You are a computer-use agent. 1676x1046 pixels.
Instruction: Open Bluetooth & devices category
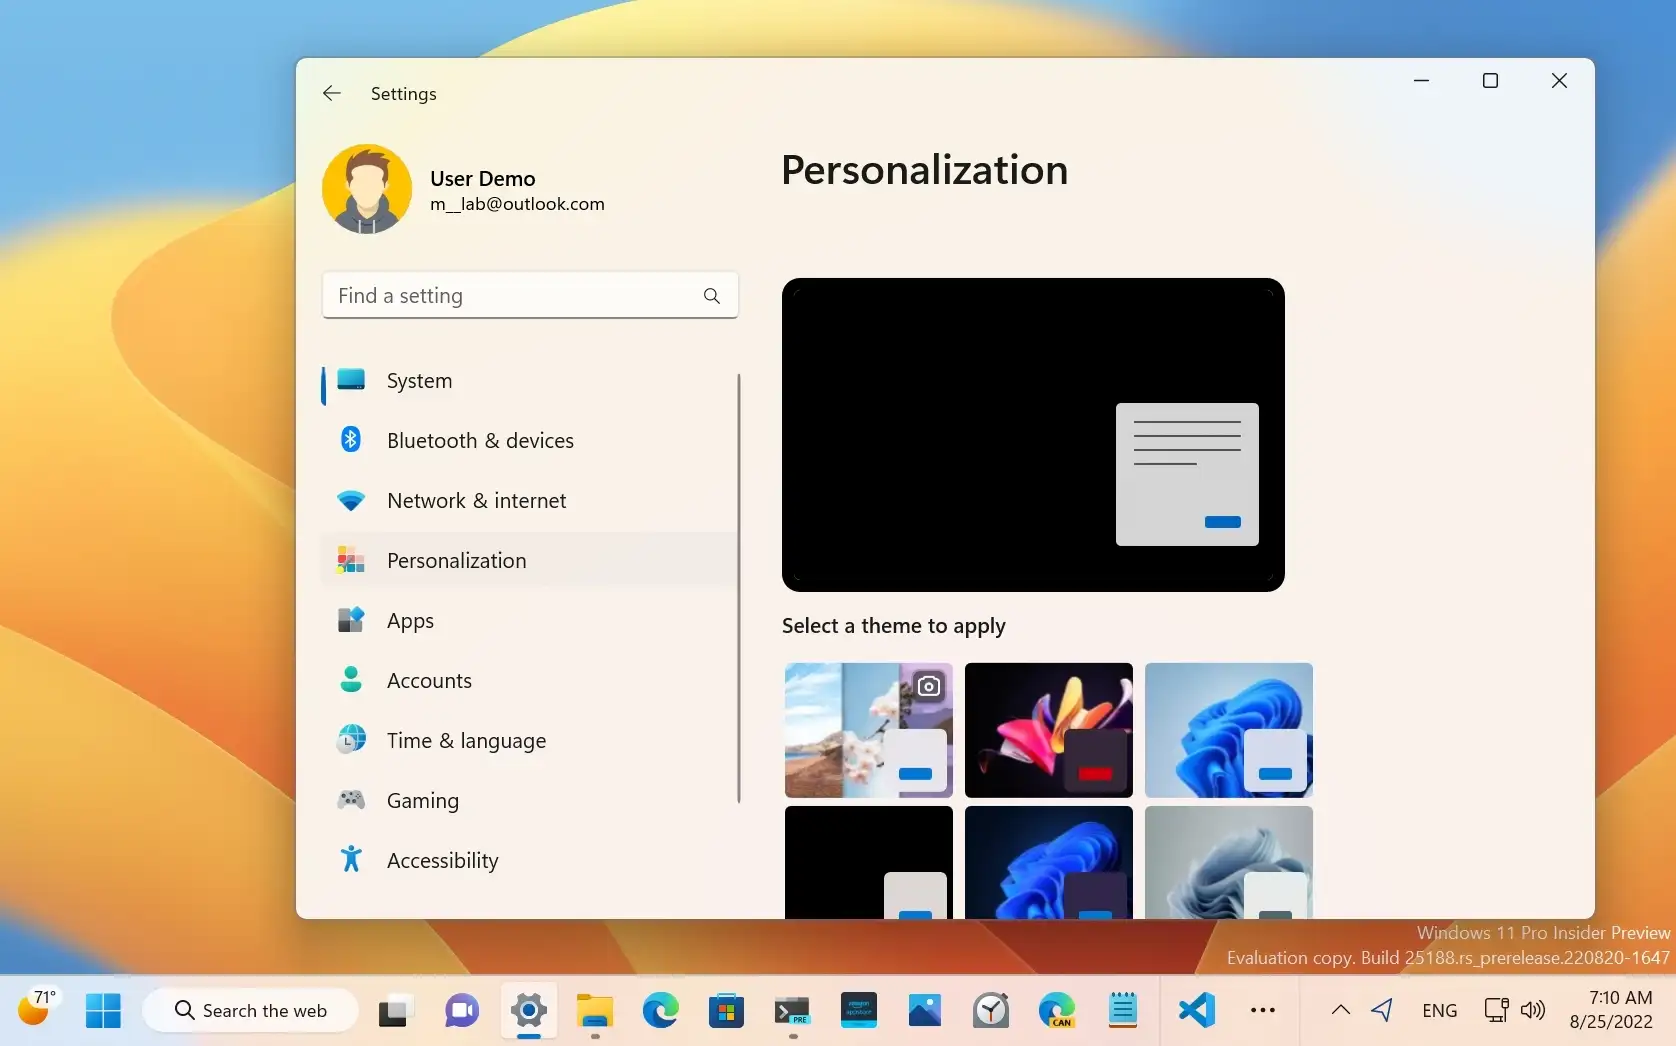pyautogui.click(x=528, y=441)
